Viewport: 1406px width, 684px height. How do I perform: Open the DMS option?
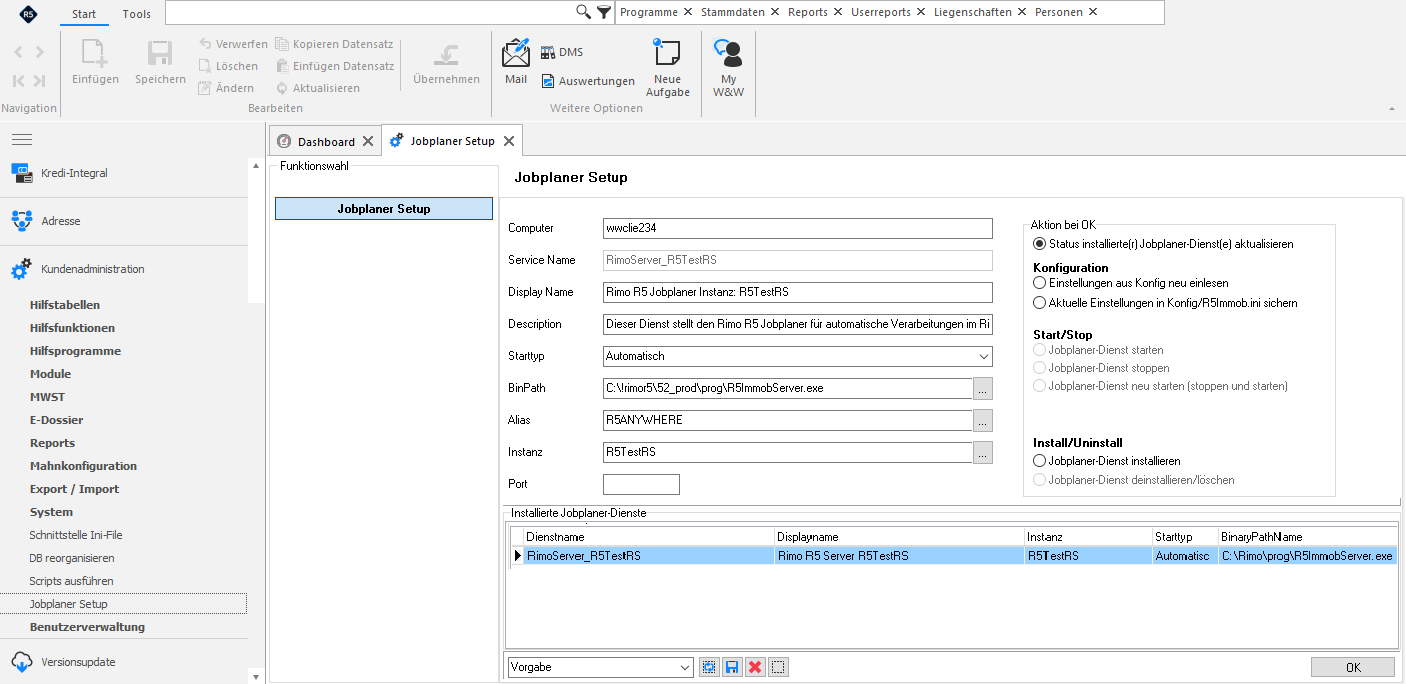tap(561, 52)
